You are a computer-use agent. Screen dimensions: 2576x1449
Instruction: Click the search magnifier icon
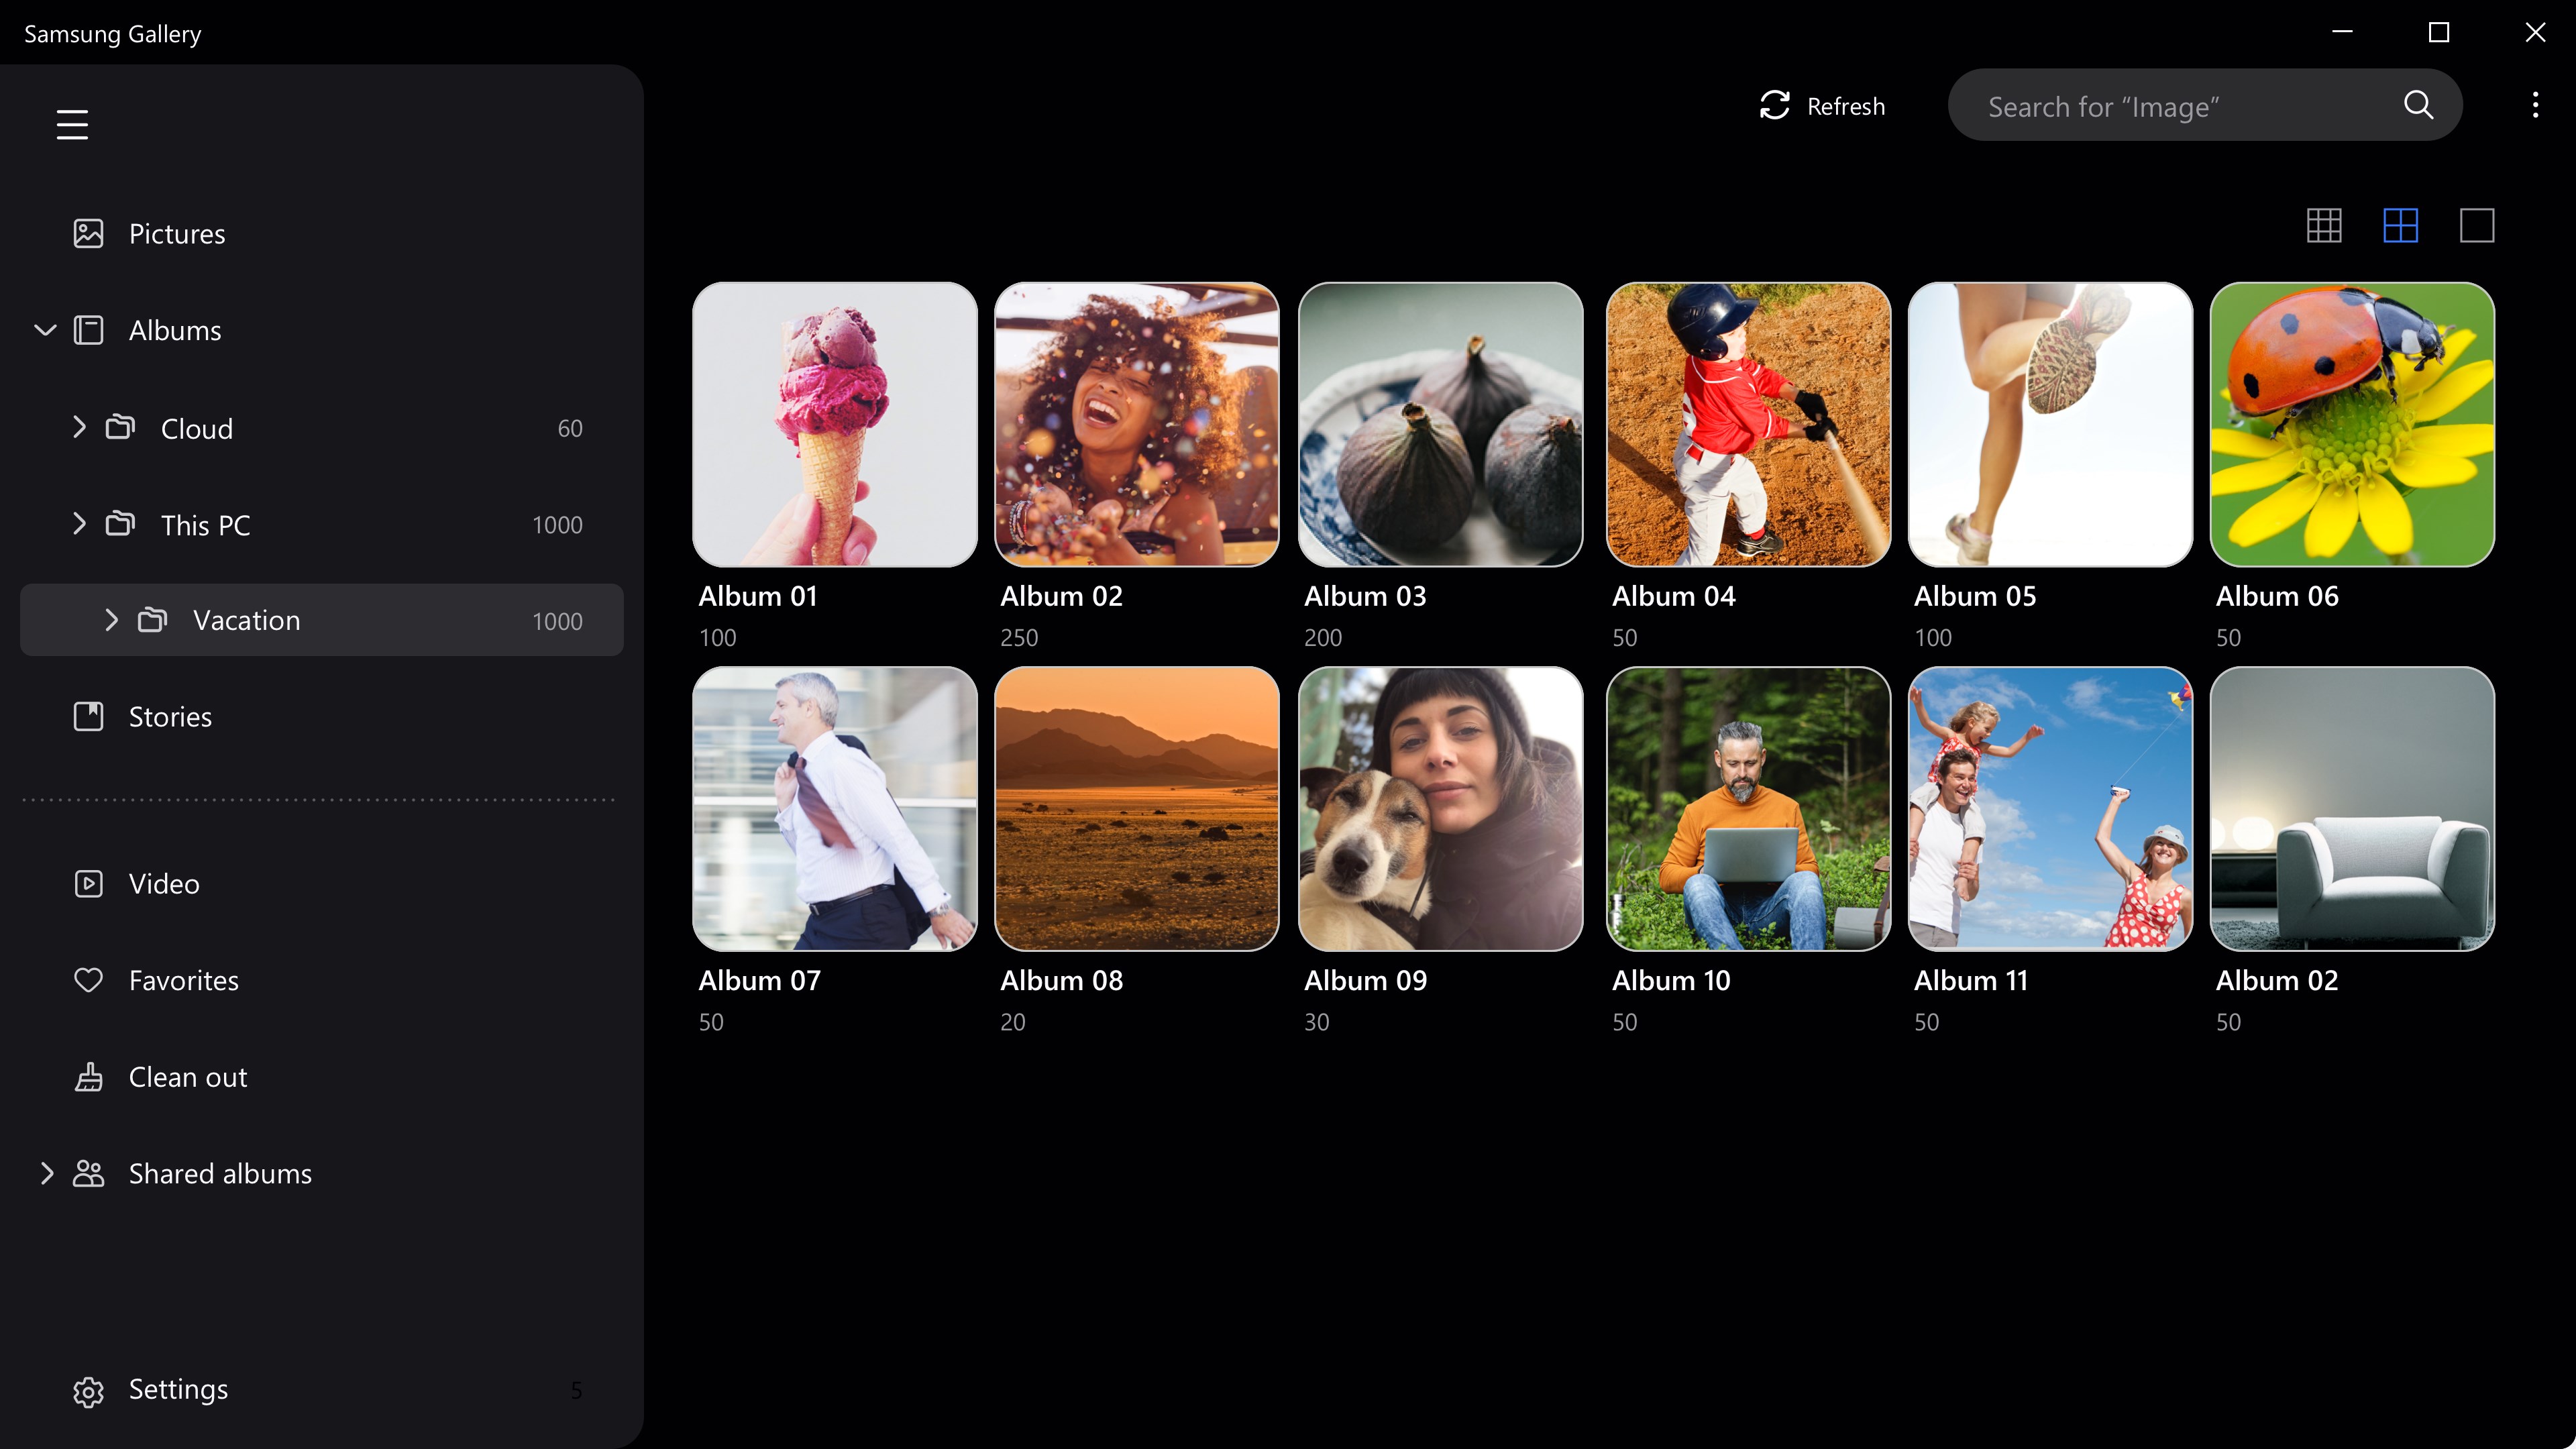click(x=2419, y=105)
